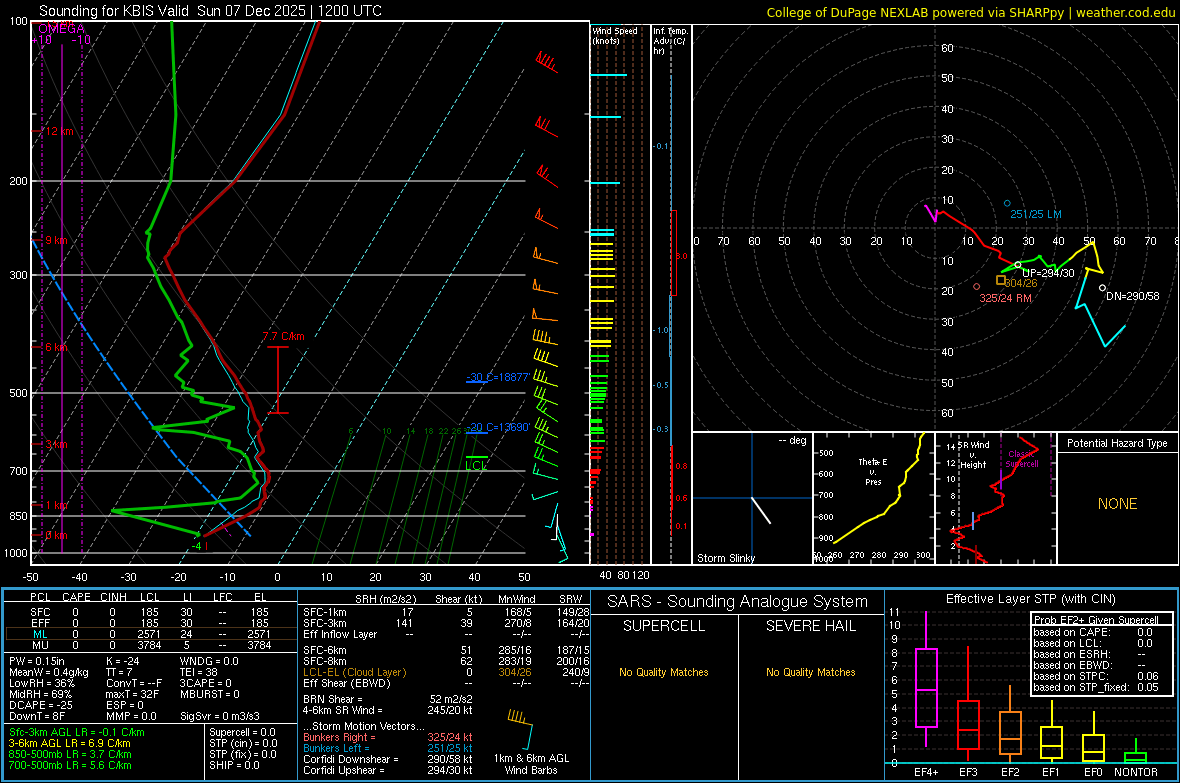
Task: Click the SigSvr = 0 m3/s3 value
Action: (220, 716)
